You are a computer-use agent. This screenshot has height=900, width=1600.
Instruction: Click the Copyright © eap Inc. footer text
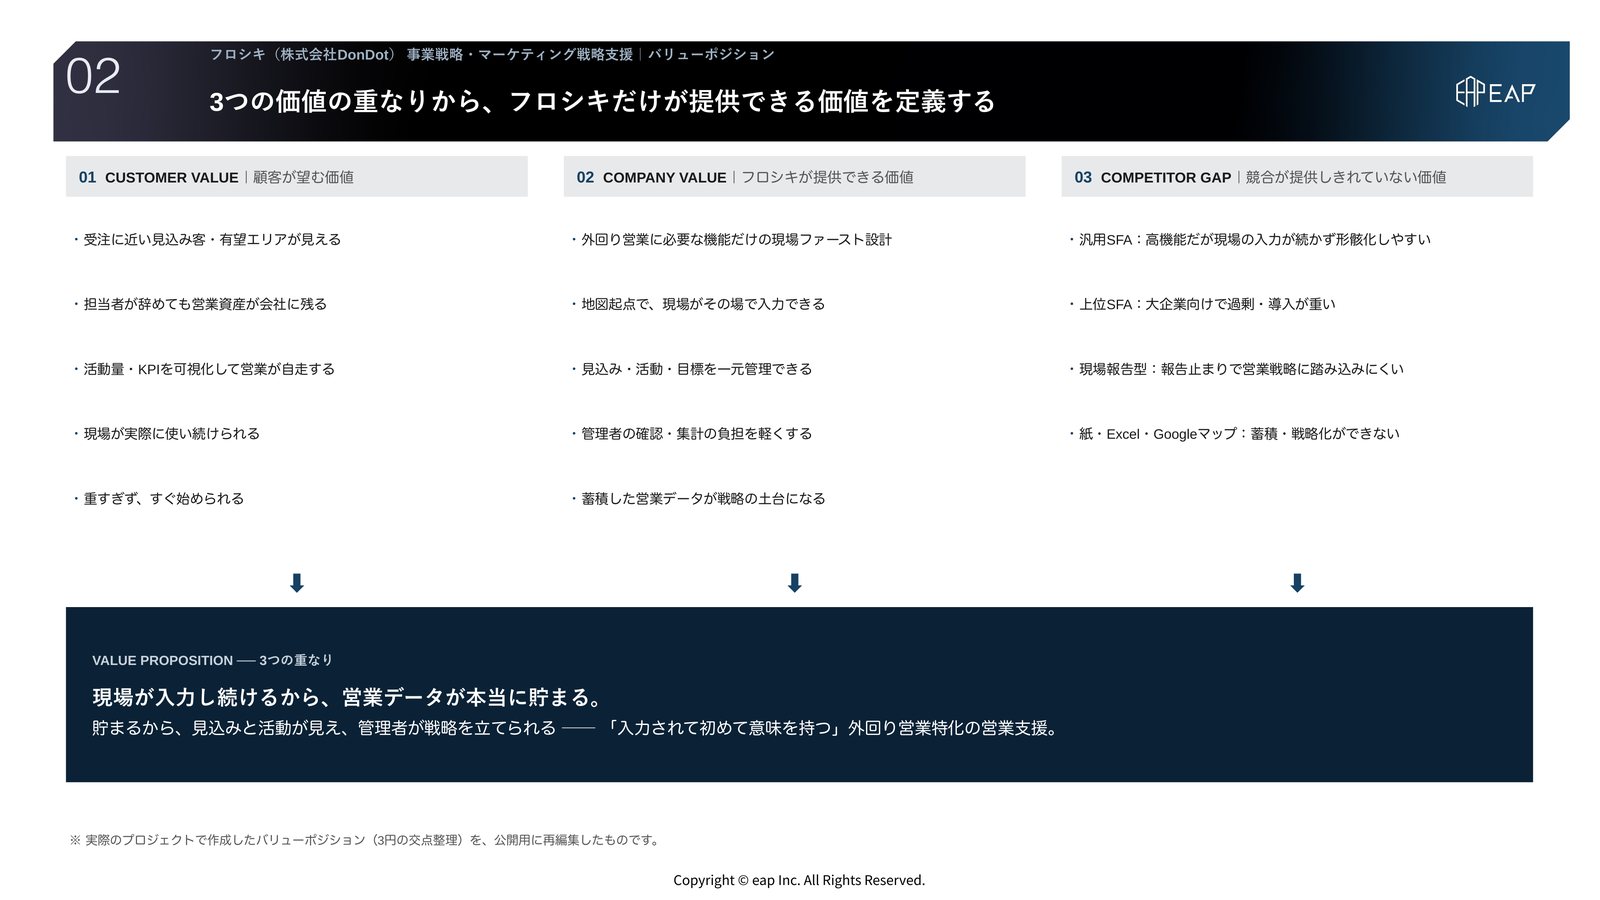pyautogui.click(x=799, y=880)
